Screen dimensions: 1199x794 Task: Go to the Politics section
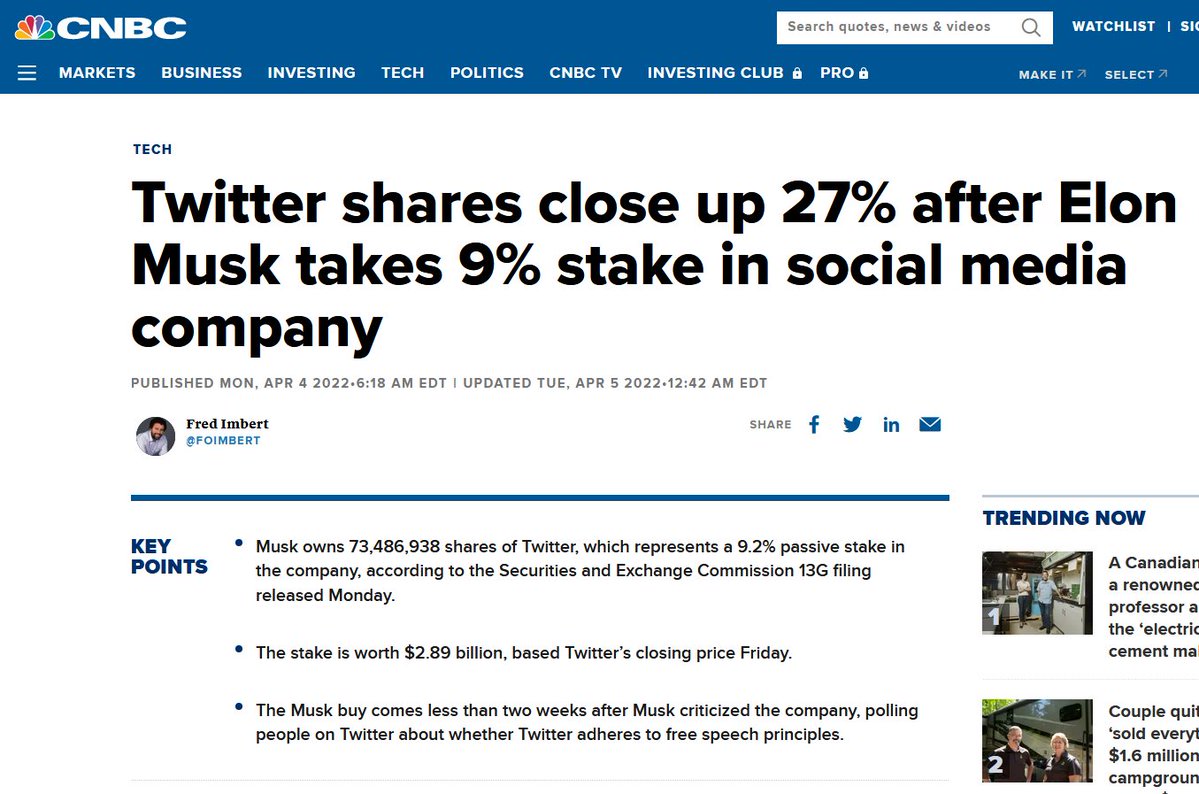coord(486,73)
